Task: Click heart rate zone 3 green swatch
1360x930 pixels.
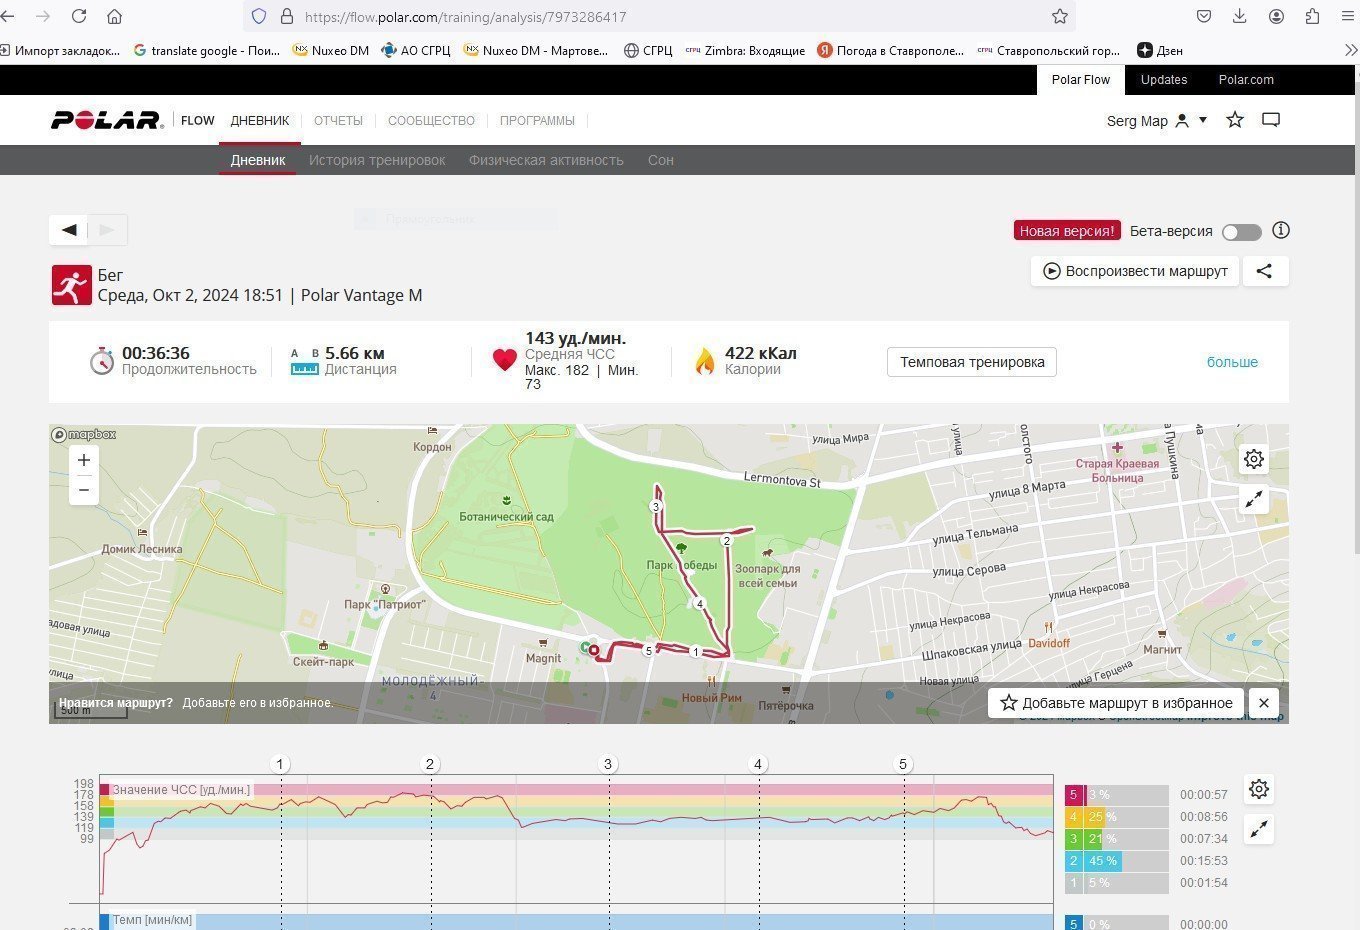Action: pos(1074,839)
